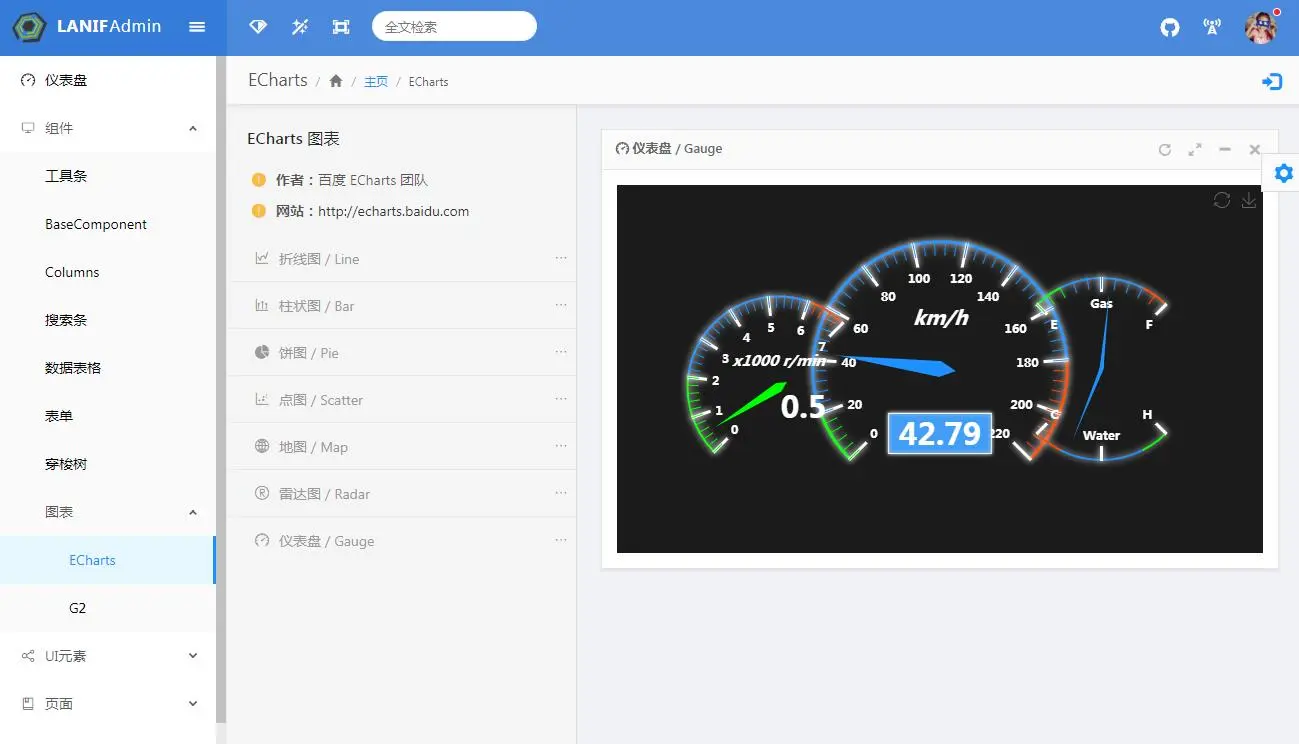Image resolution: width=1299 pixels, height=744 pixels.
Task: Open 表单 sidebar item
Action: click(x=107, y=416)
